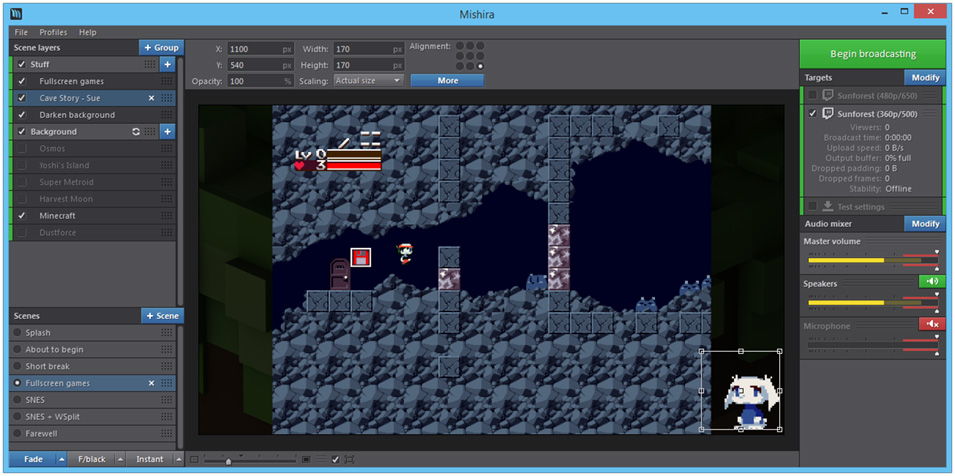
Task: Click the download icon beside Test settings
Action: click(x=828, y=206)
